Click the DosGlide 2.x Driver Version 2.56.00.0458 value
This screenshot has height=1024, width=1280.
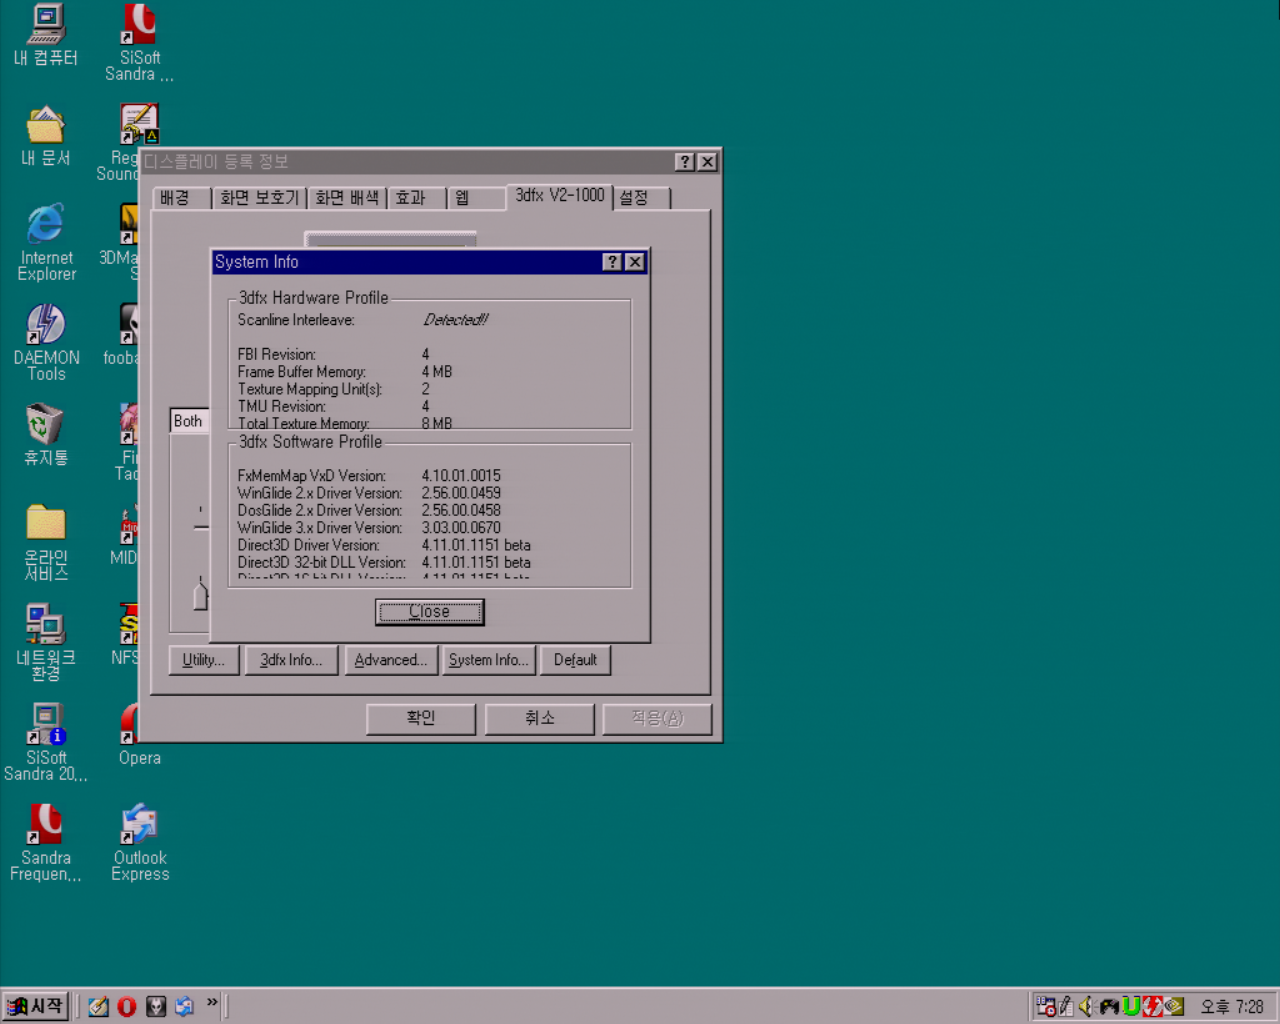click(461, 510)
